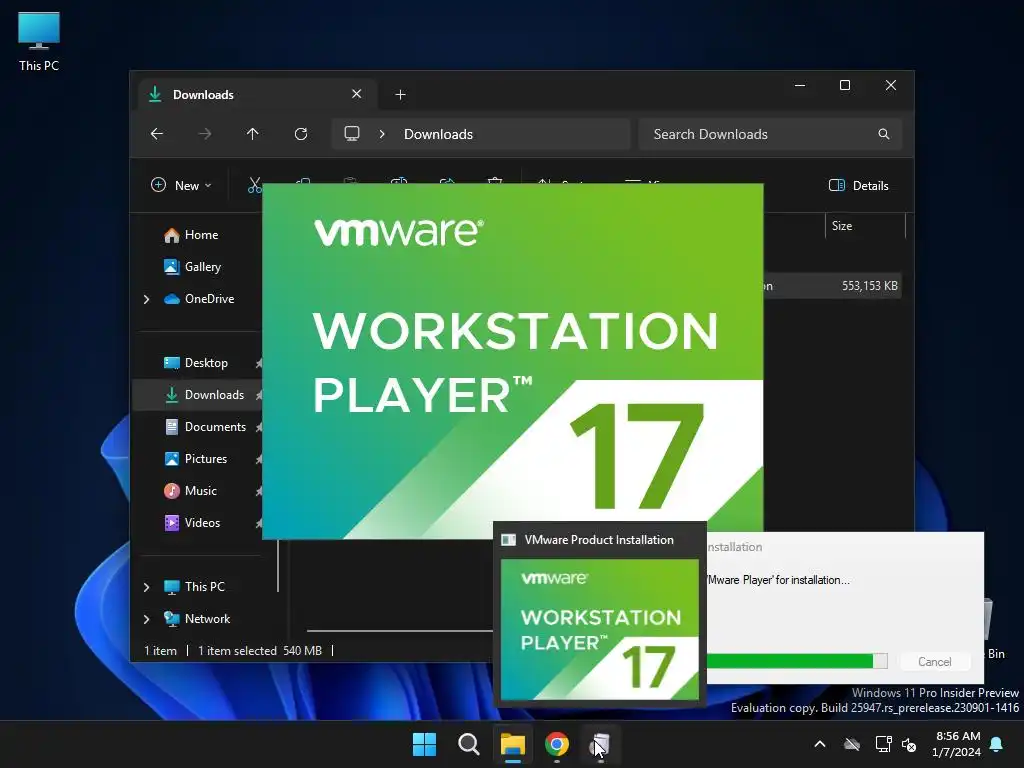Go back in File Explorer
Viewport: 1024px width, 768px height.
click(x=157, y=134)
